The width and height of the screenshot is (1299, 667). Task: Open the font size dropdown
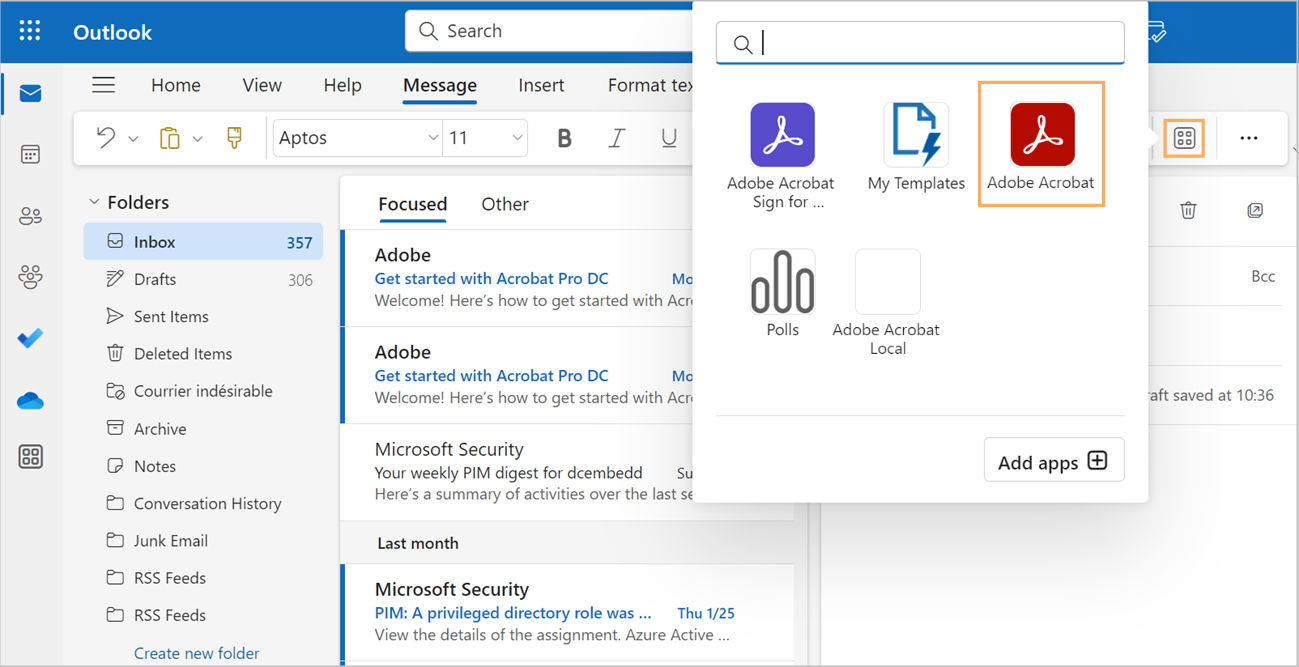[516, 138]
